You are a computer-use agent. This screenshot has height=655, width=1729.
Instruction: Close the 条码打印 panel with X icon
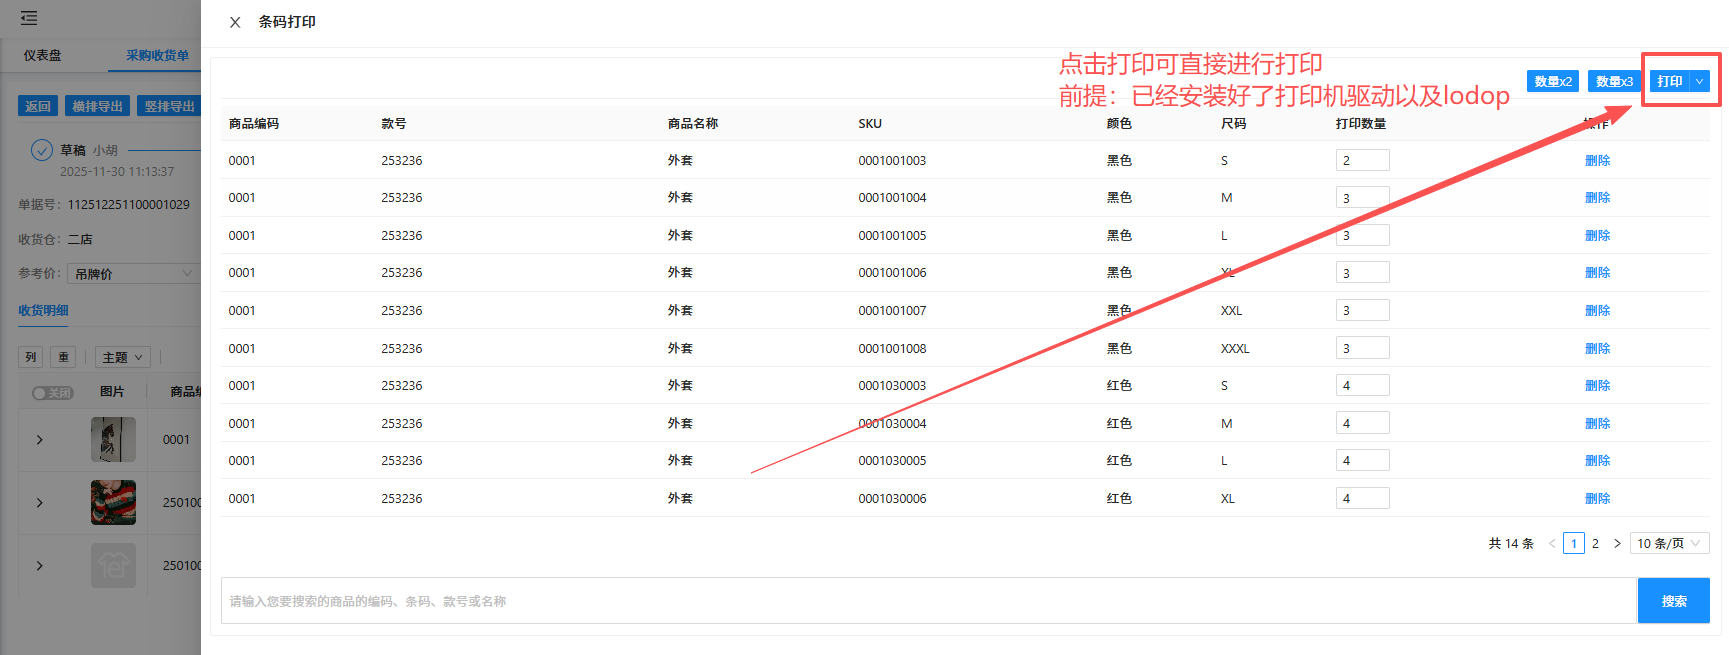point(235,22)
